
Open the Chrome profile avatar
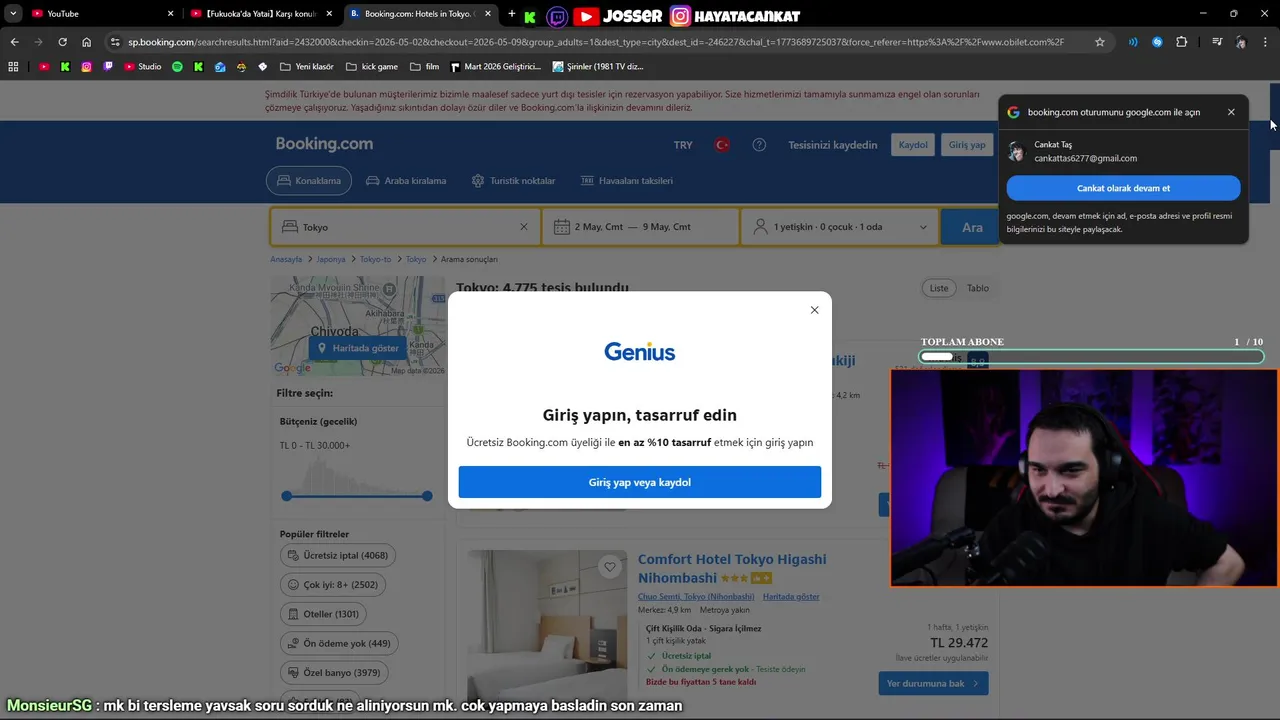tap(1241, 42)
